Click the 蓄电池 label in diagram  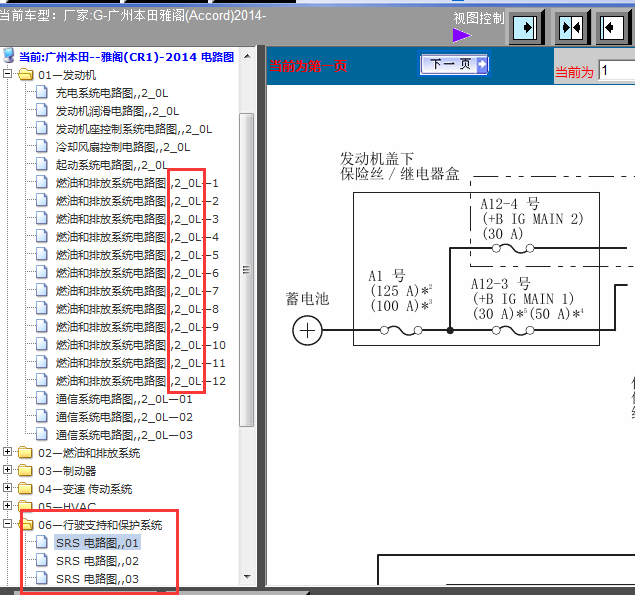[x=307, y=299]
